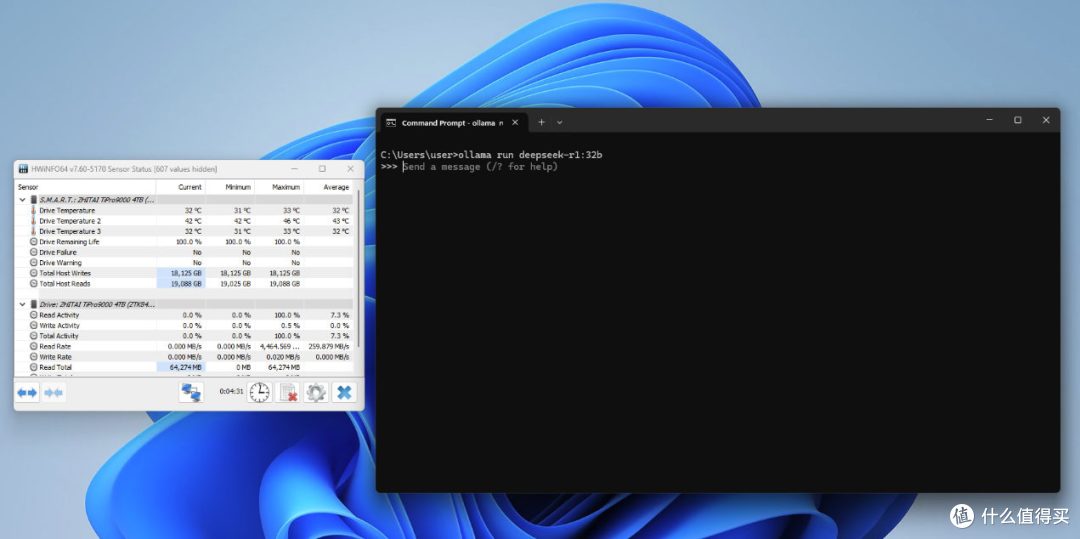This screenshot has height=539, width=1080.
Task: Select the Command Prompt - ollama tab
Action: click(453, 123)
